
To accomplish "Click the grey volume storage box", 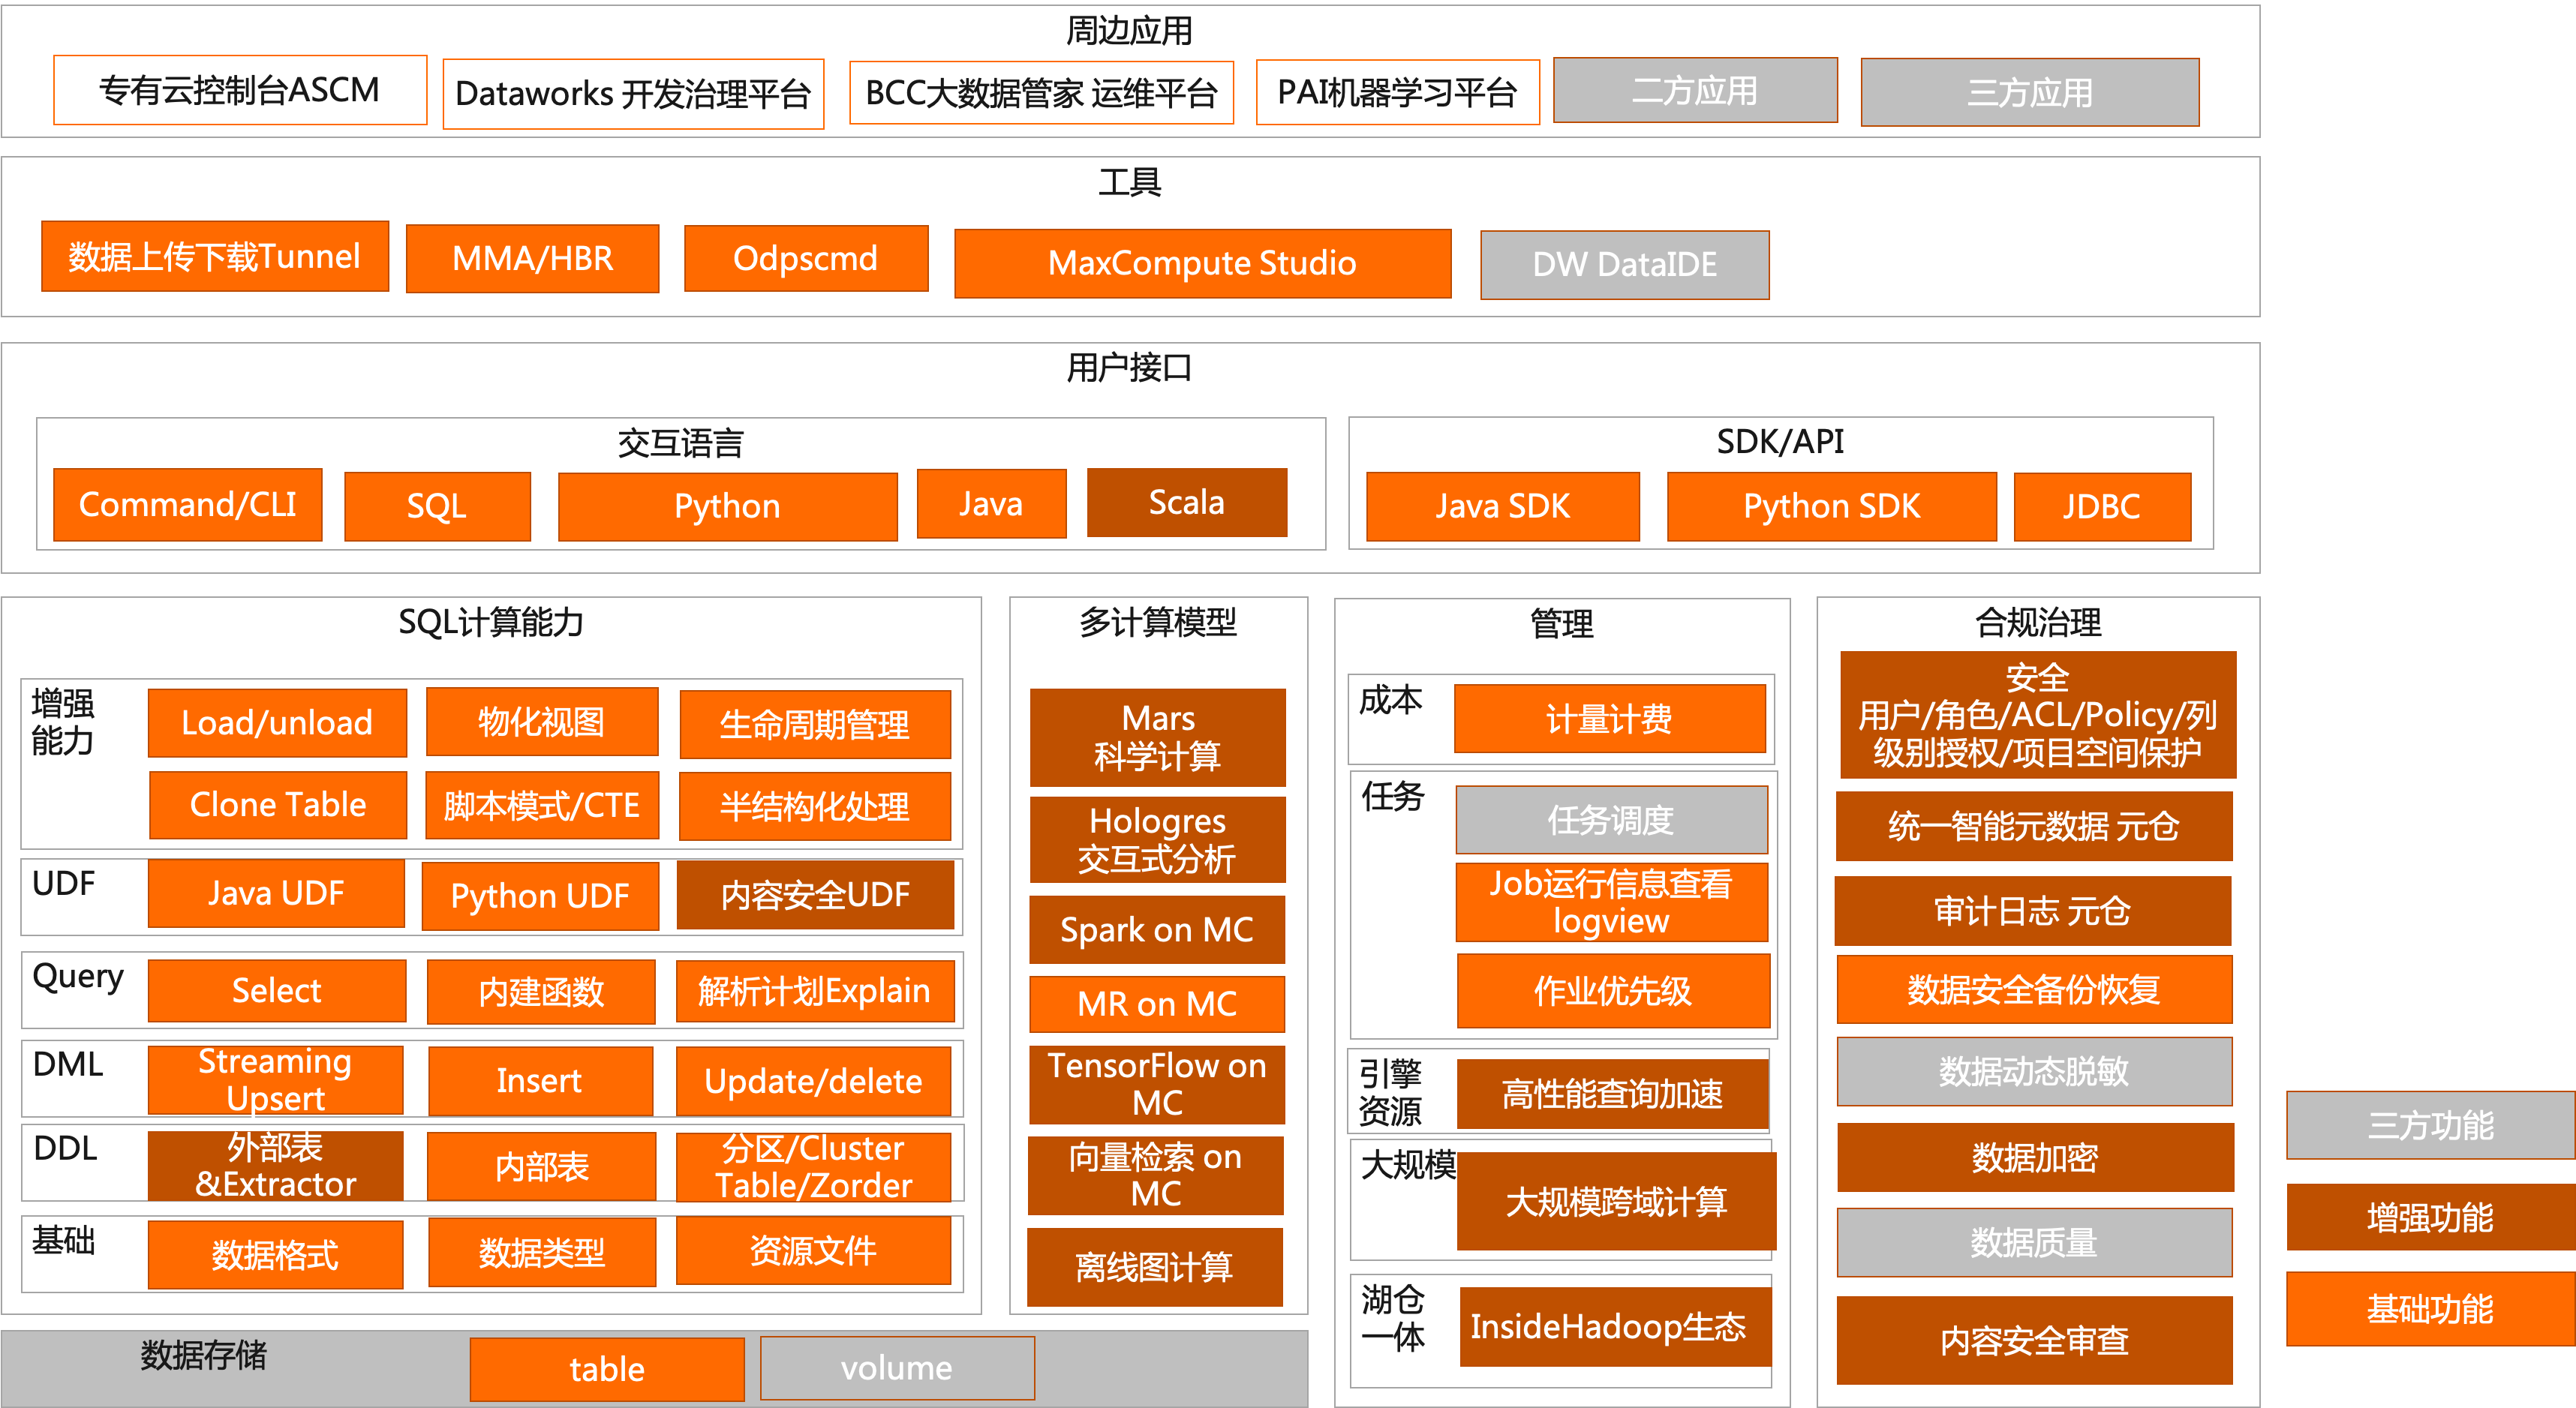I will coord(897,1368).
